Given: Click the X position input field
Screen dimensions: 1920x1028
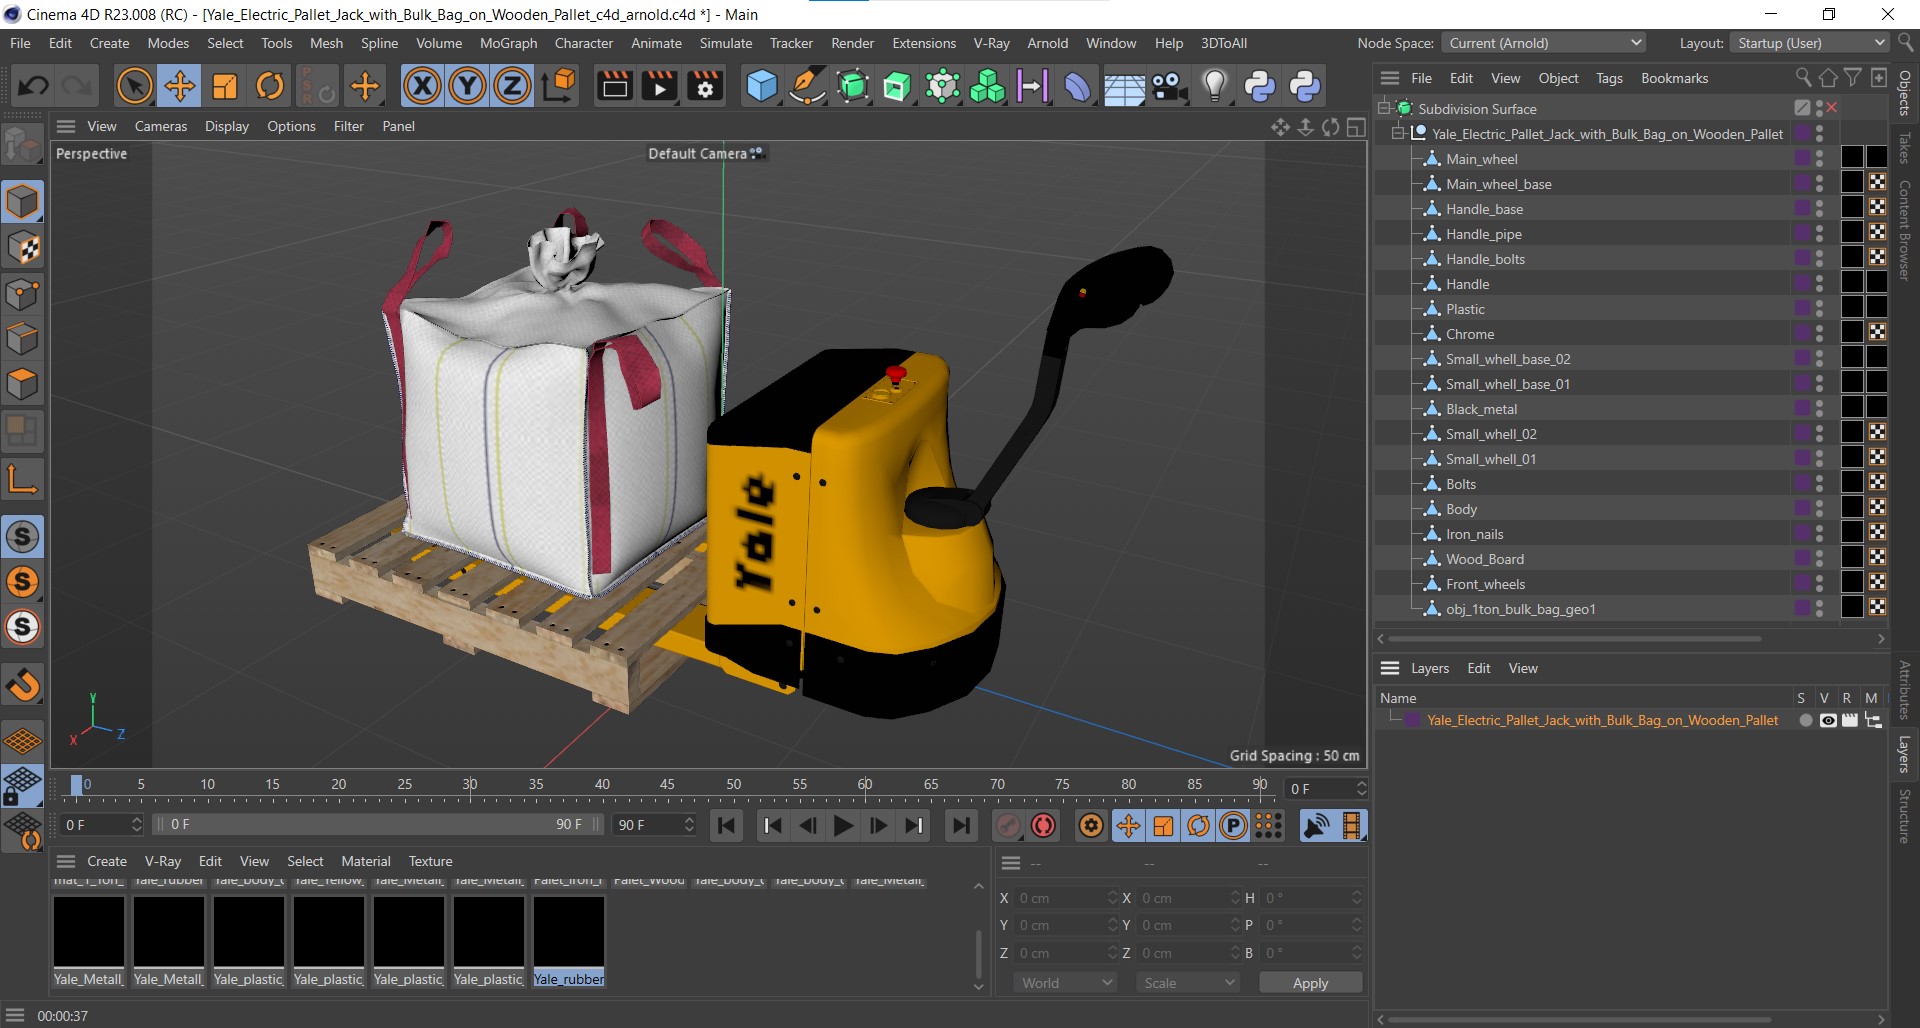Looking at the screenshot, I should coord(1063,898).
